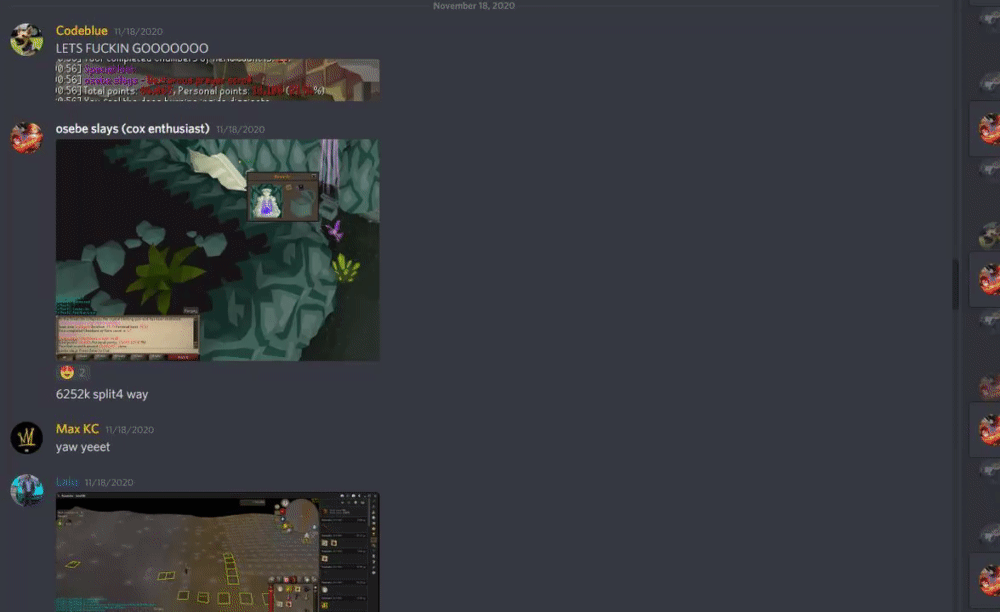The height and width of the screenshot is (612, 1000).
Task: Click the chat scrollbar thumb
Action: point(955,284)
